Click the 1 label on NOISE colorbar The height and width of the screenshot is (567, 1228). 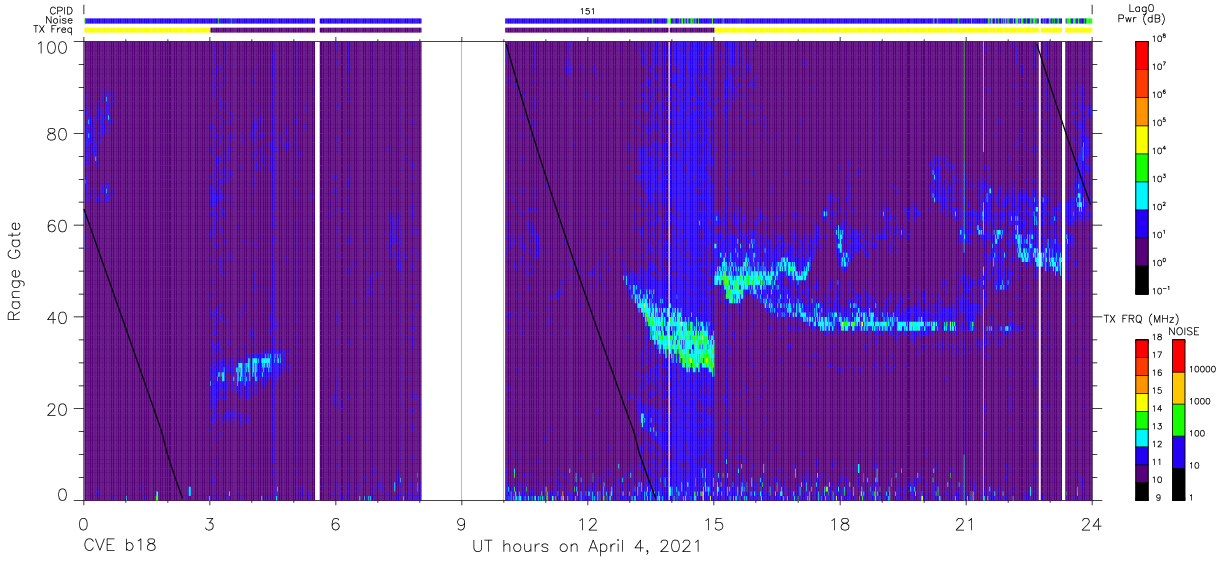(x=1193, y=497)
